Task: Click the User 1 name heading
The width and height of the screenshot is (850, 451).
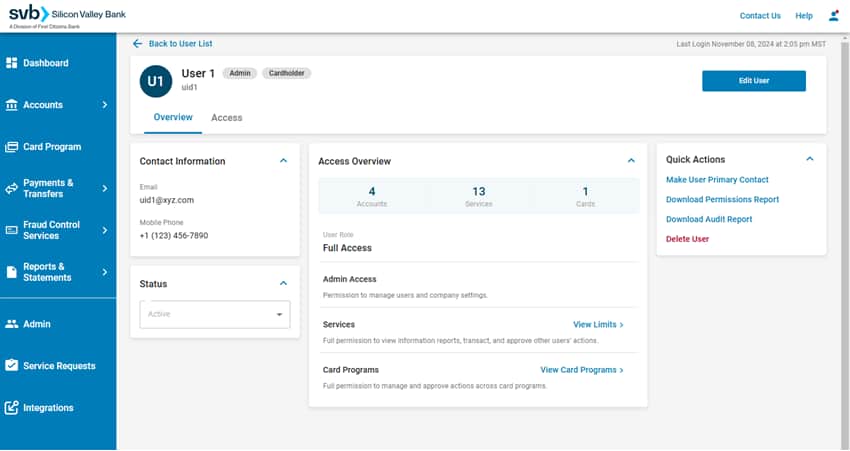Action: tap(198, 73)
